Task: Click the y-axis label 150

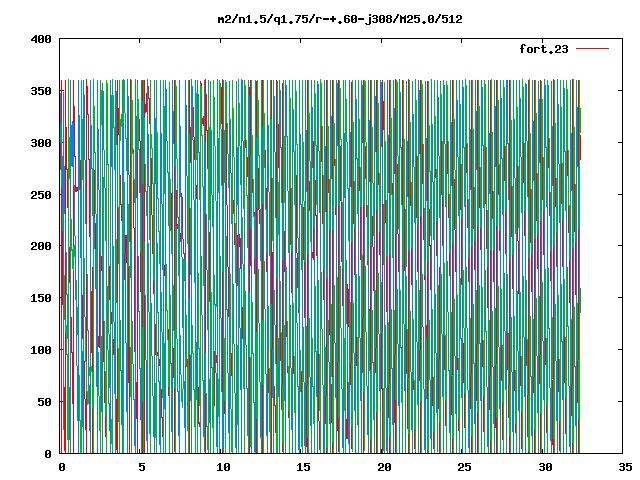Action: click(41, 298)
